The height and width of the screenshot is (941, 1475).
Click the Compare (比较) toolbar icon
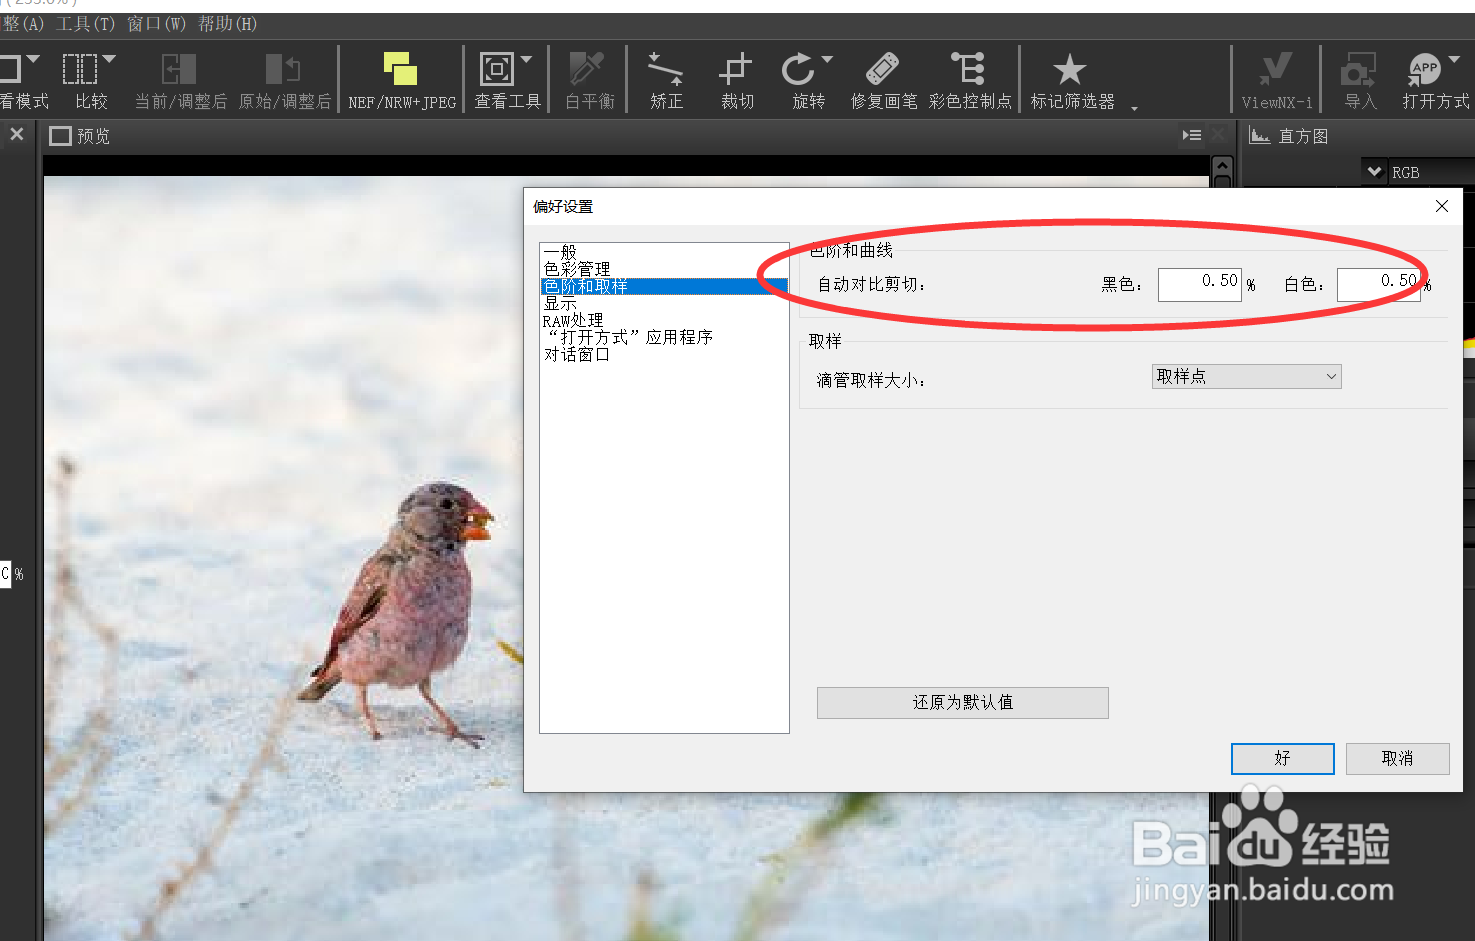point(80,69)
